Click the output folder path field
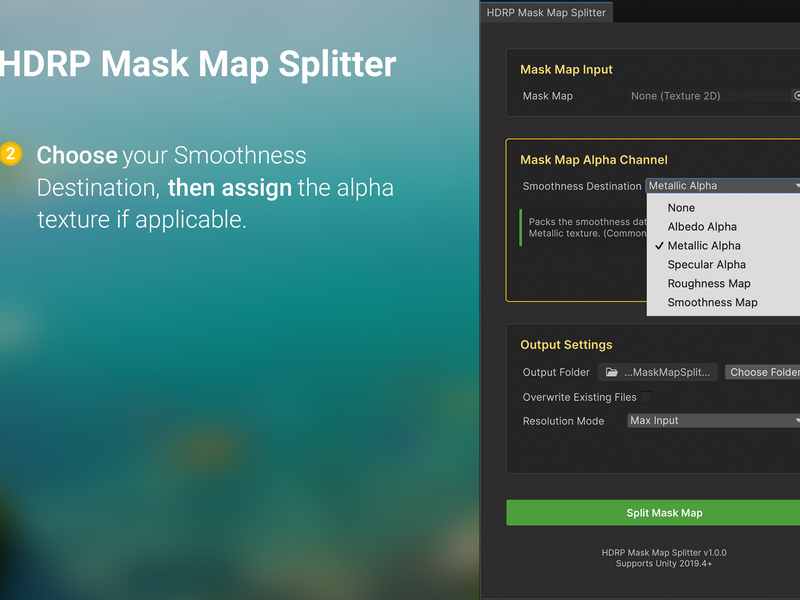Screen dimensions: 800x600 pos(658,372)
